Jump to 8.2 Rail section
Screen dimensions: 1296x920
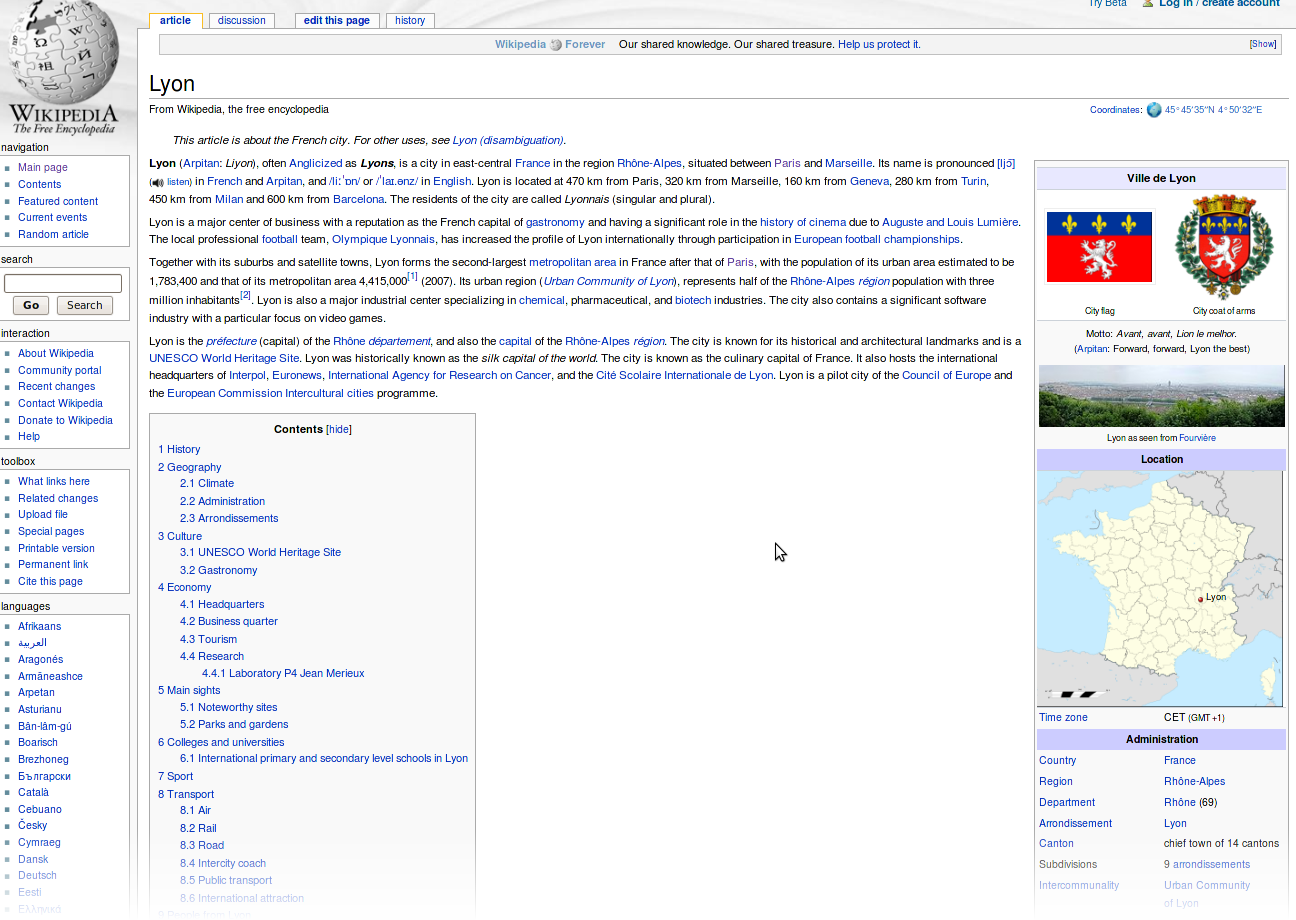coord(198,828)
